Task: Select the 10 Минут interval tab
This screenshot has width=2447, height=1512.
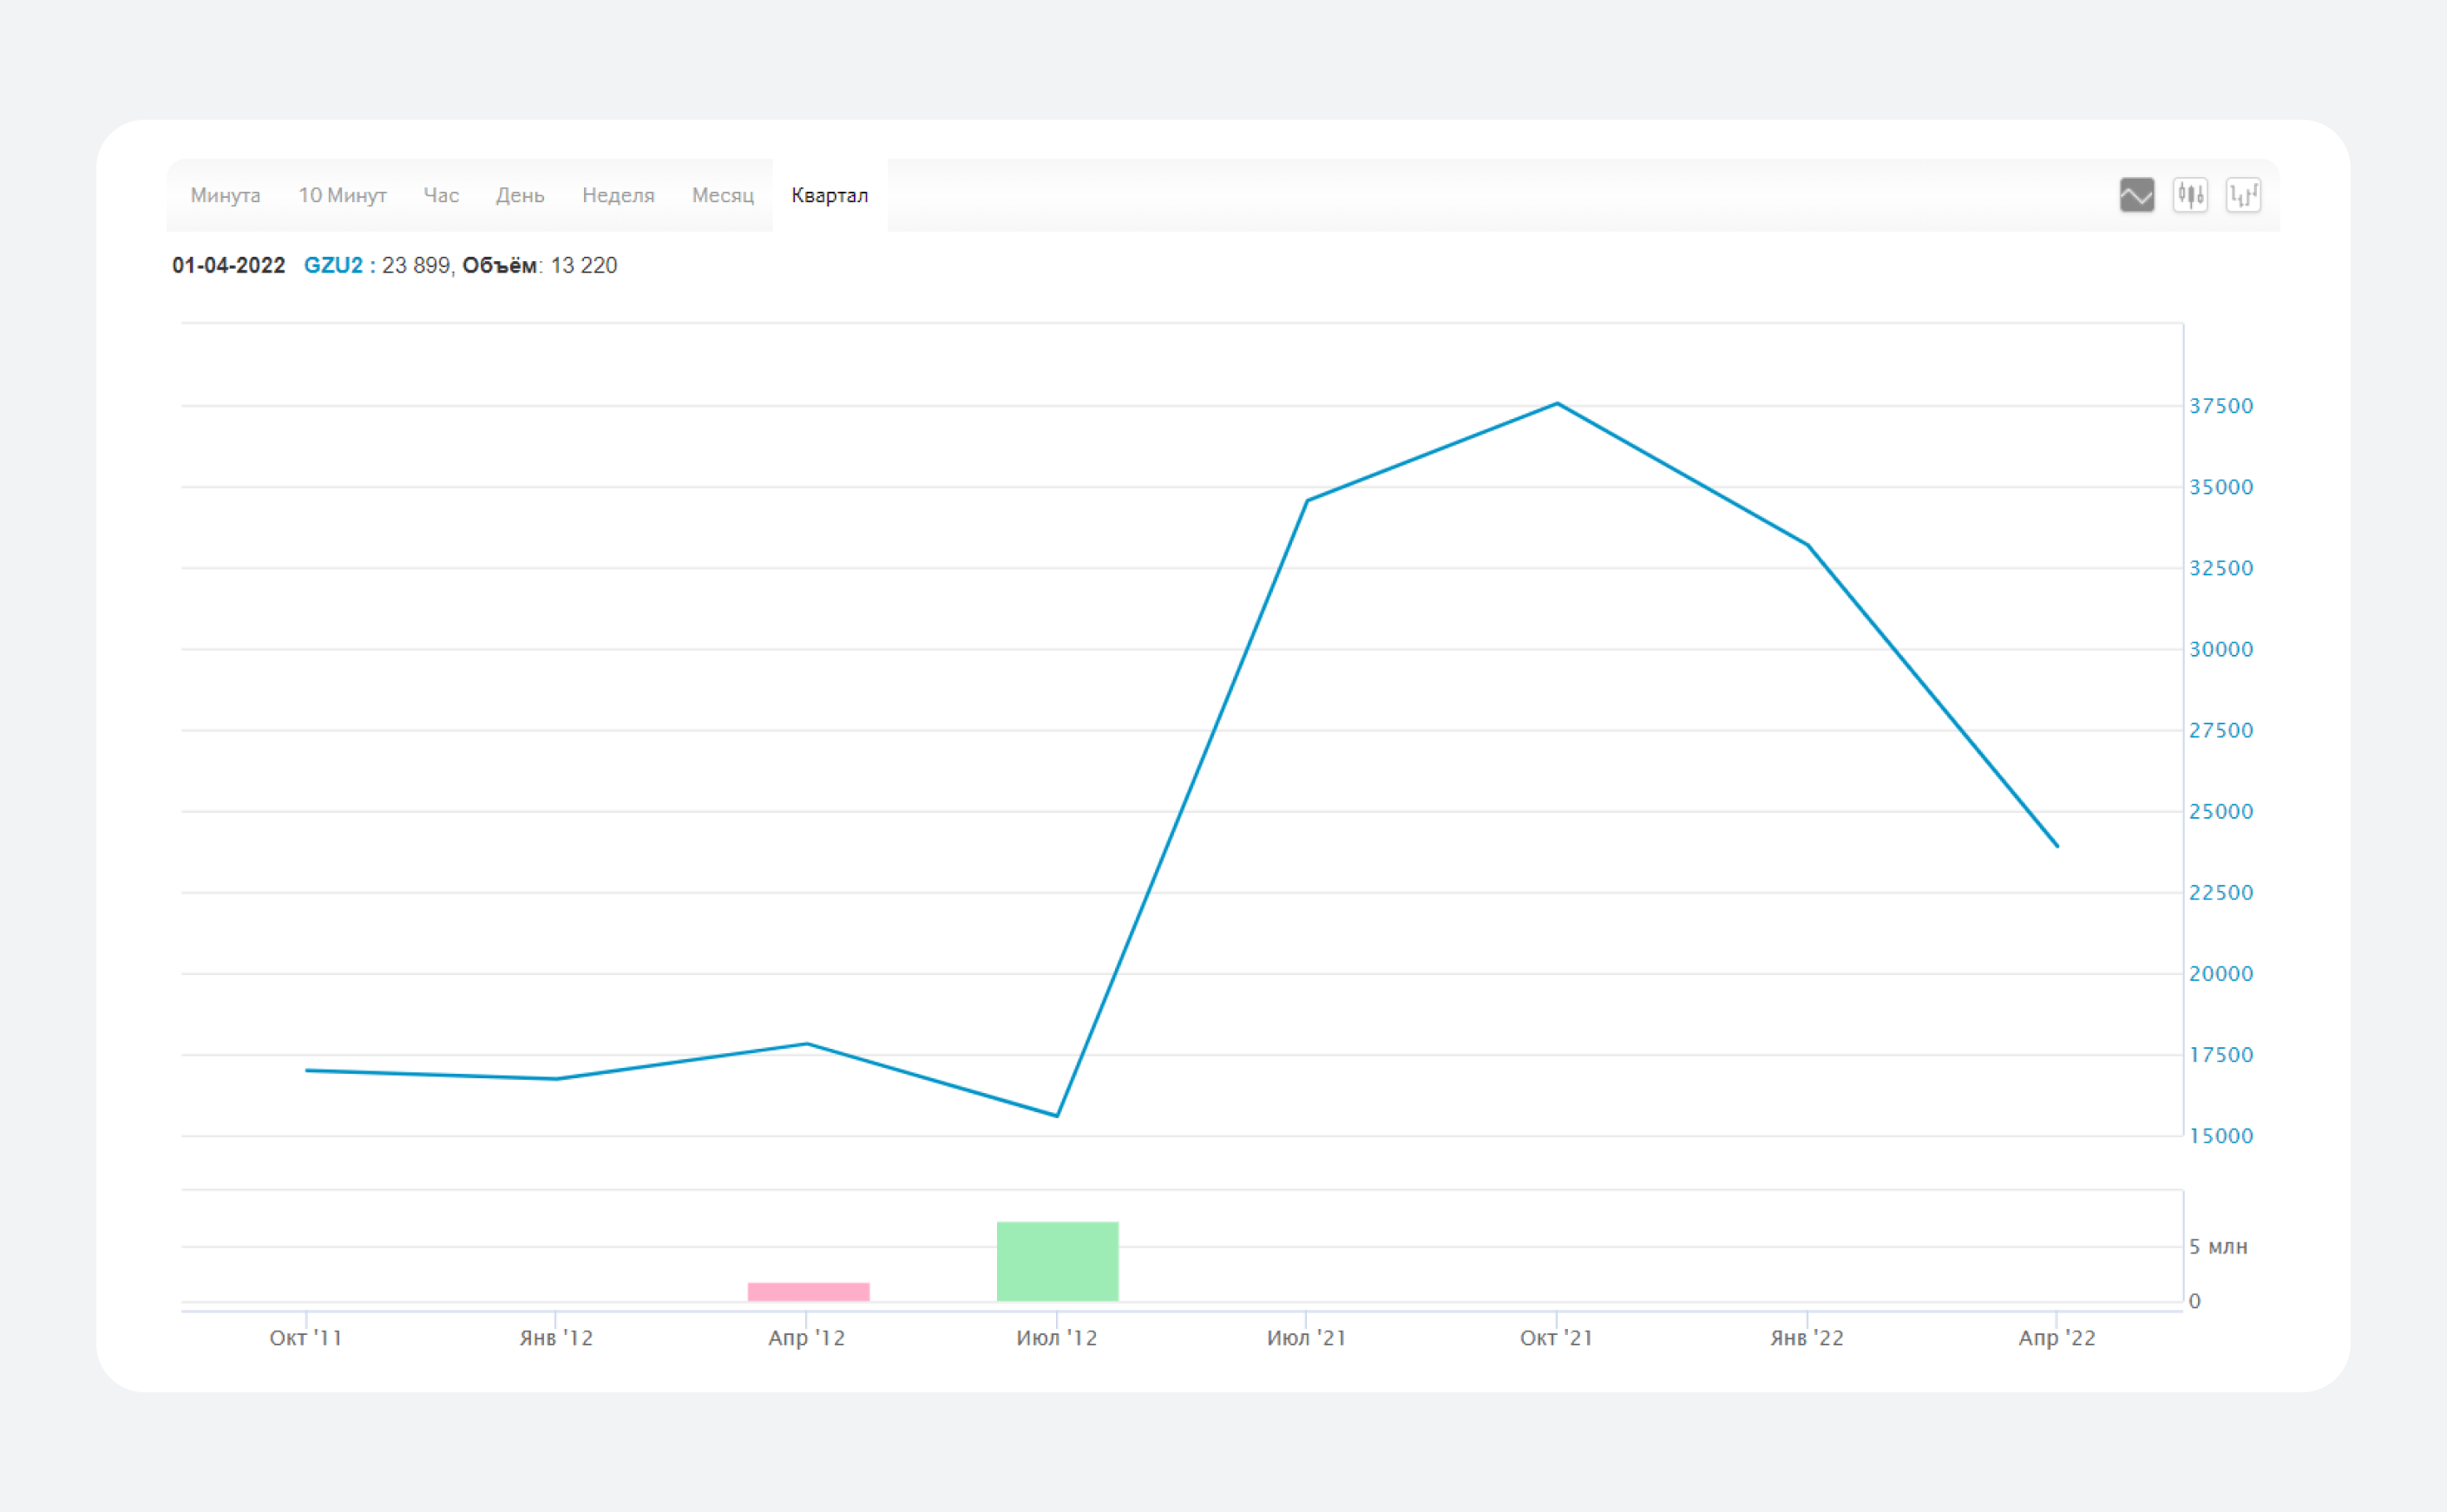Action: [x=342, y=195]
